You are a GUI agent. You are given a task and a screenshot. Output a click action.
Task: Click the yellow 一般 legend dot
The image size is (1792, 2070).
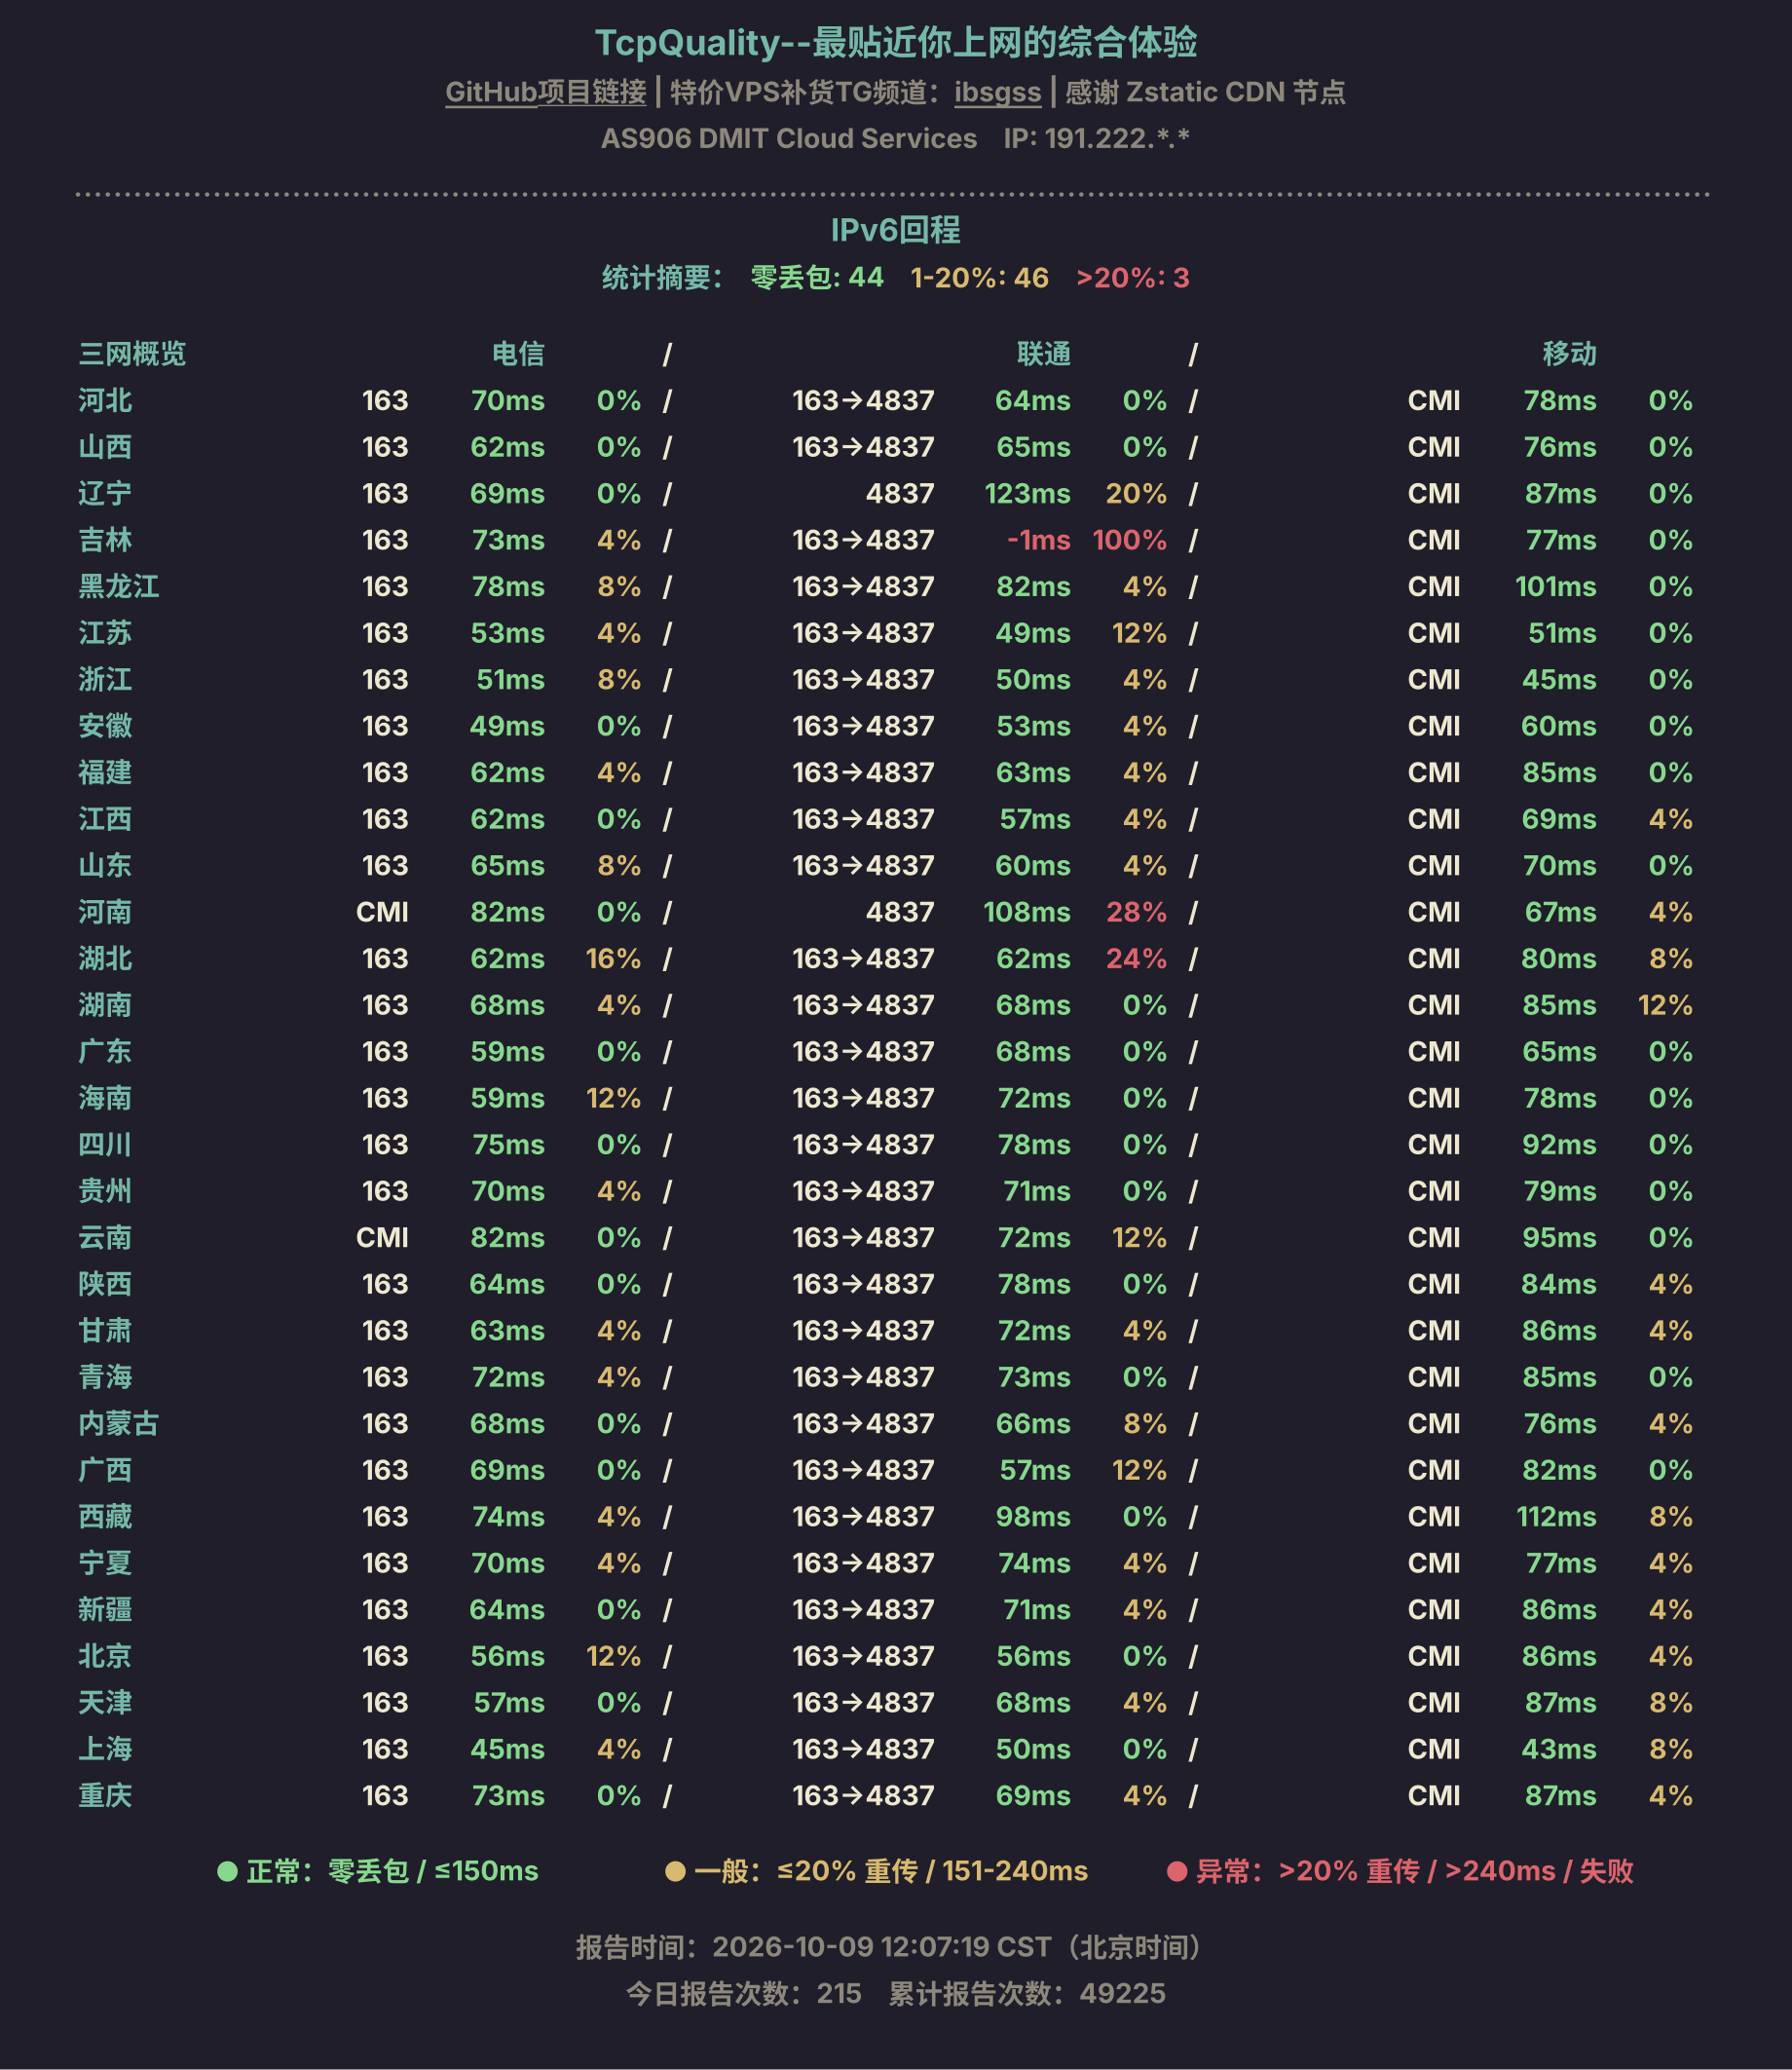pyautogui.click(x=675, y=1871)
